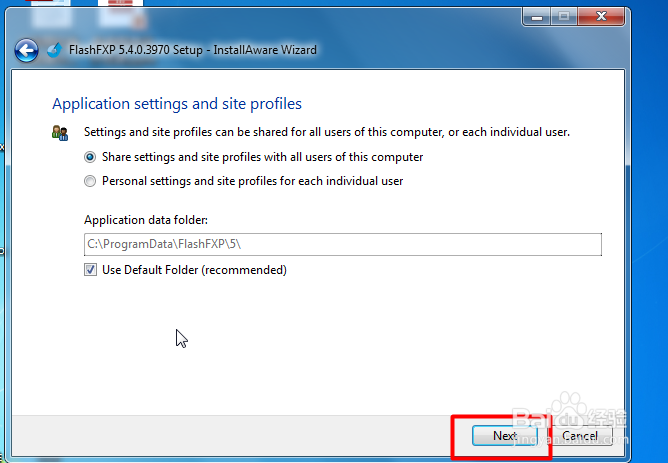Click the users icon beside settings description
Viewport: 668px width, 463px height.
[60, 133]
